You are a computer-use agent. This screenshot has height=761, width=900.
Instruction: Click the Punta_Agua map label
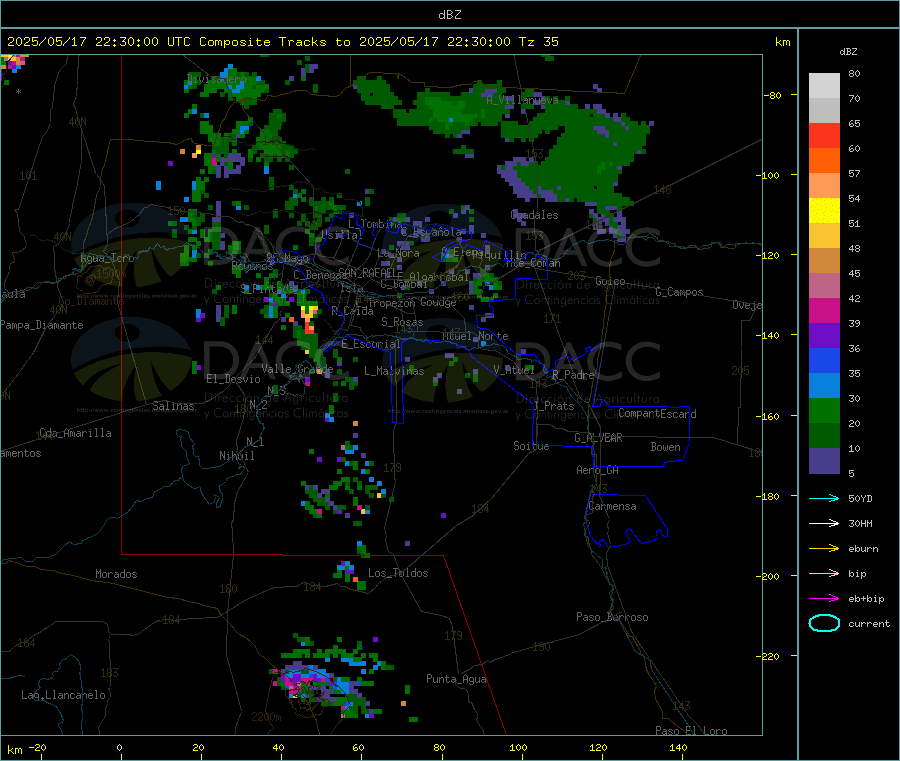pos(456,679)
